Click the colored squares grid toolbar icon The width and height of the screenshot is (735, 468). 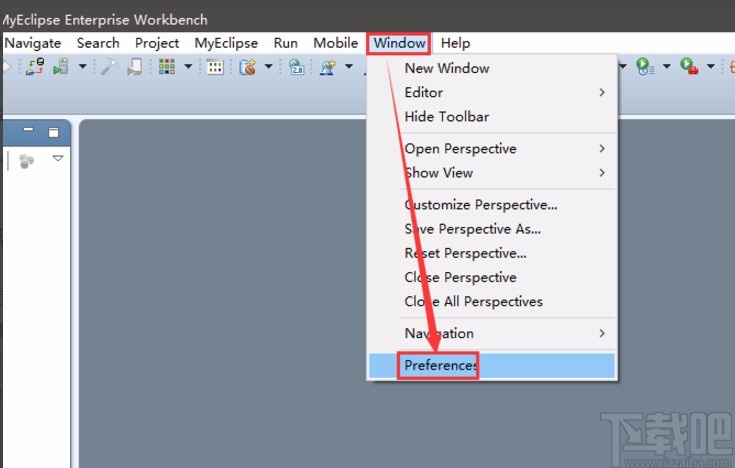167,66
